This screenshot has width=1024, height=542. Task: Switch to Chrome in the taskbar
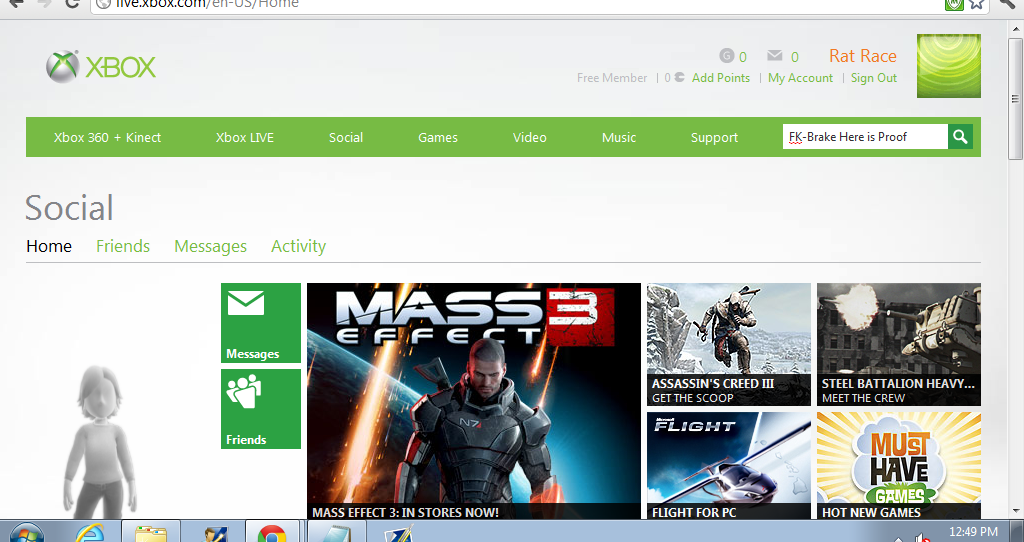[x=272, y=533]
